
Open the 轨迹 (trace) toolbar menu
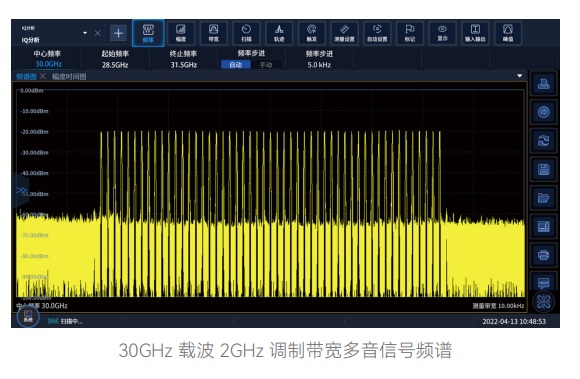click(x=279, y=33)
